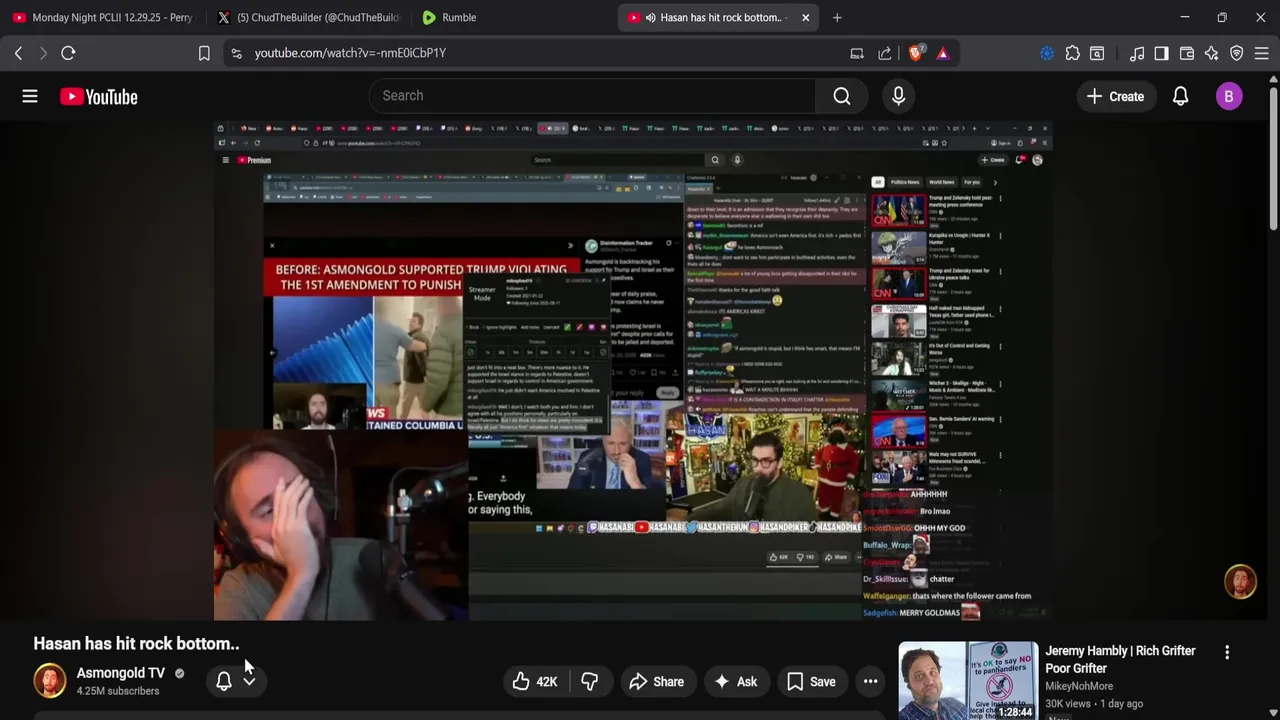
Task: Click the share page icon in address bar
Action: click(885, 53)
